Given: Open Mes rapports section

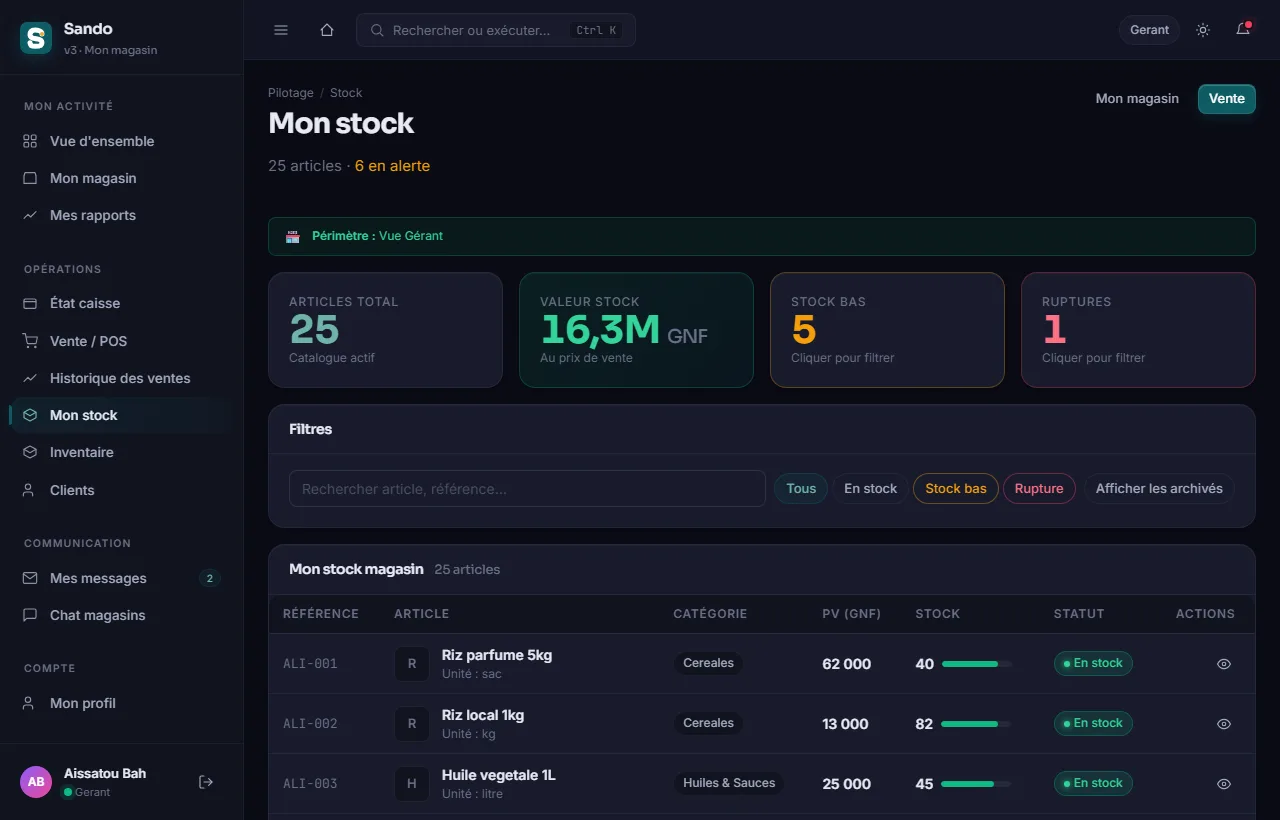Looking at the screenshot, I should 122,215.
